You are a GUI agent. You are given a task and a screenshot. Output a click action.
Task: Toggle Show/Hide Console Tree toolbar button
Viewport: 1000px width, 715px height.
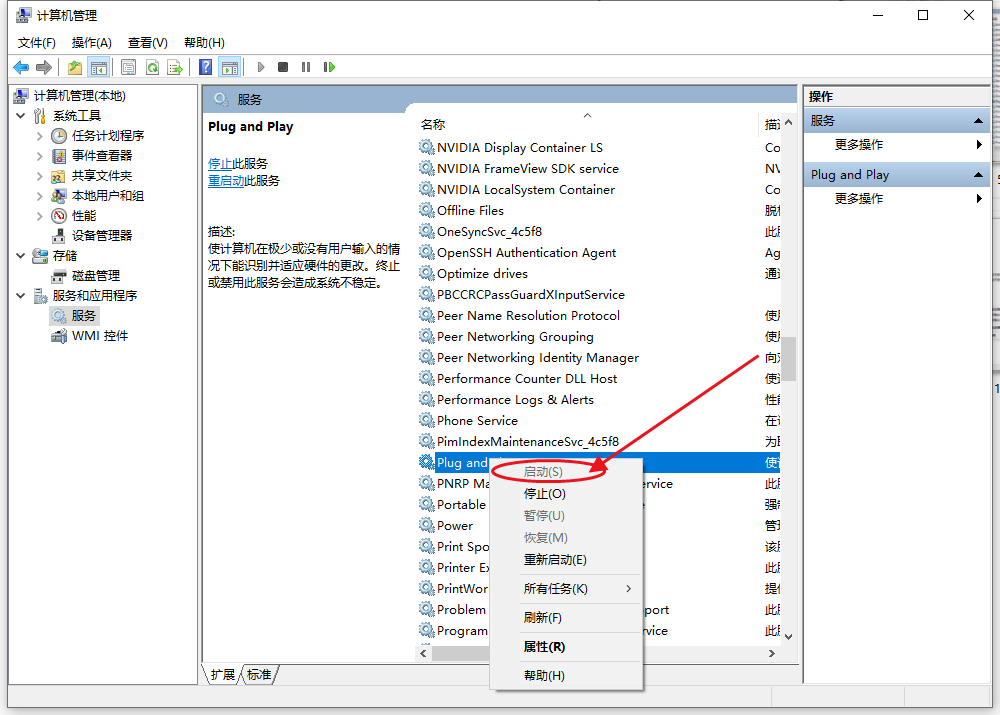tap(98, 67)
